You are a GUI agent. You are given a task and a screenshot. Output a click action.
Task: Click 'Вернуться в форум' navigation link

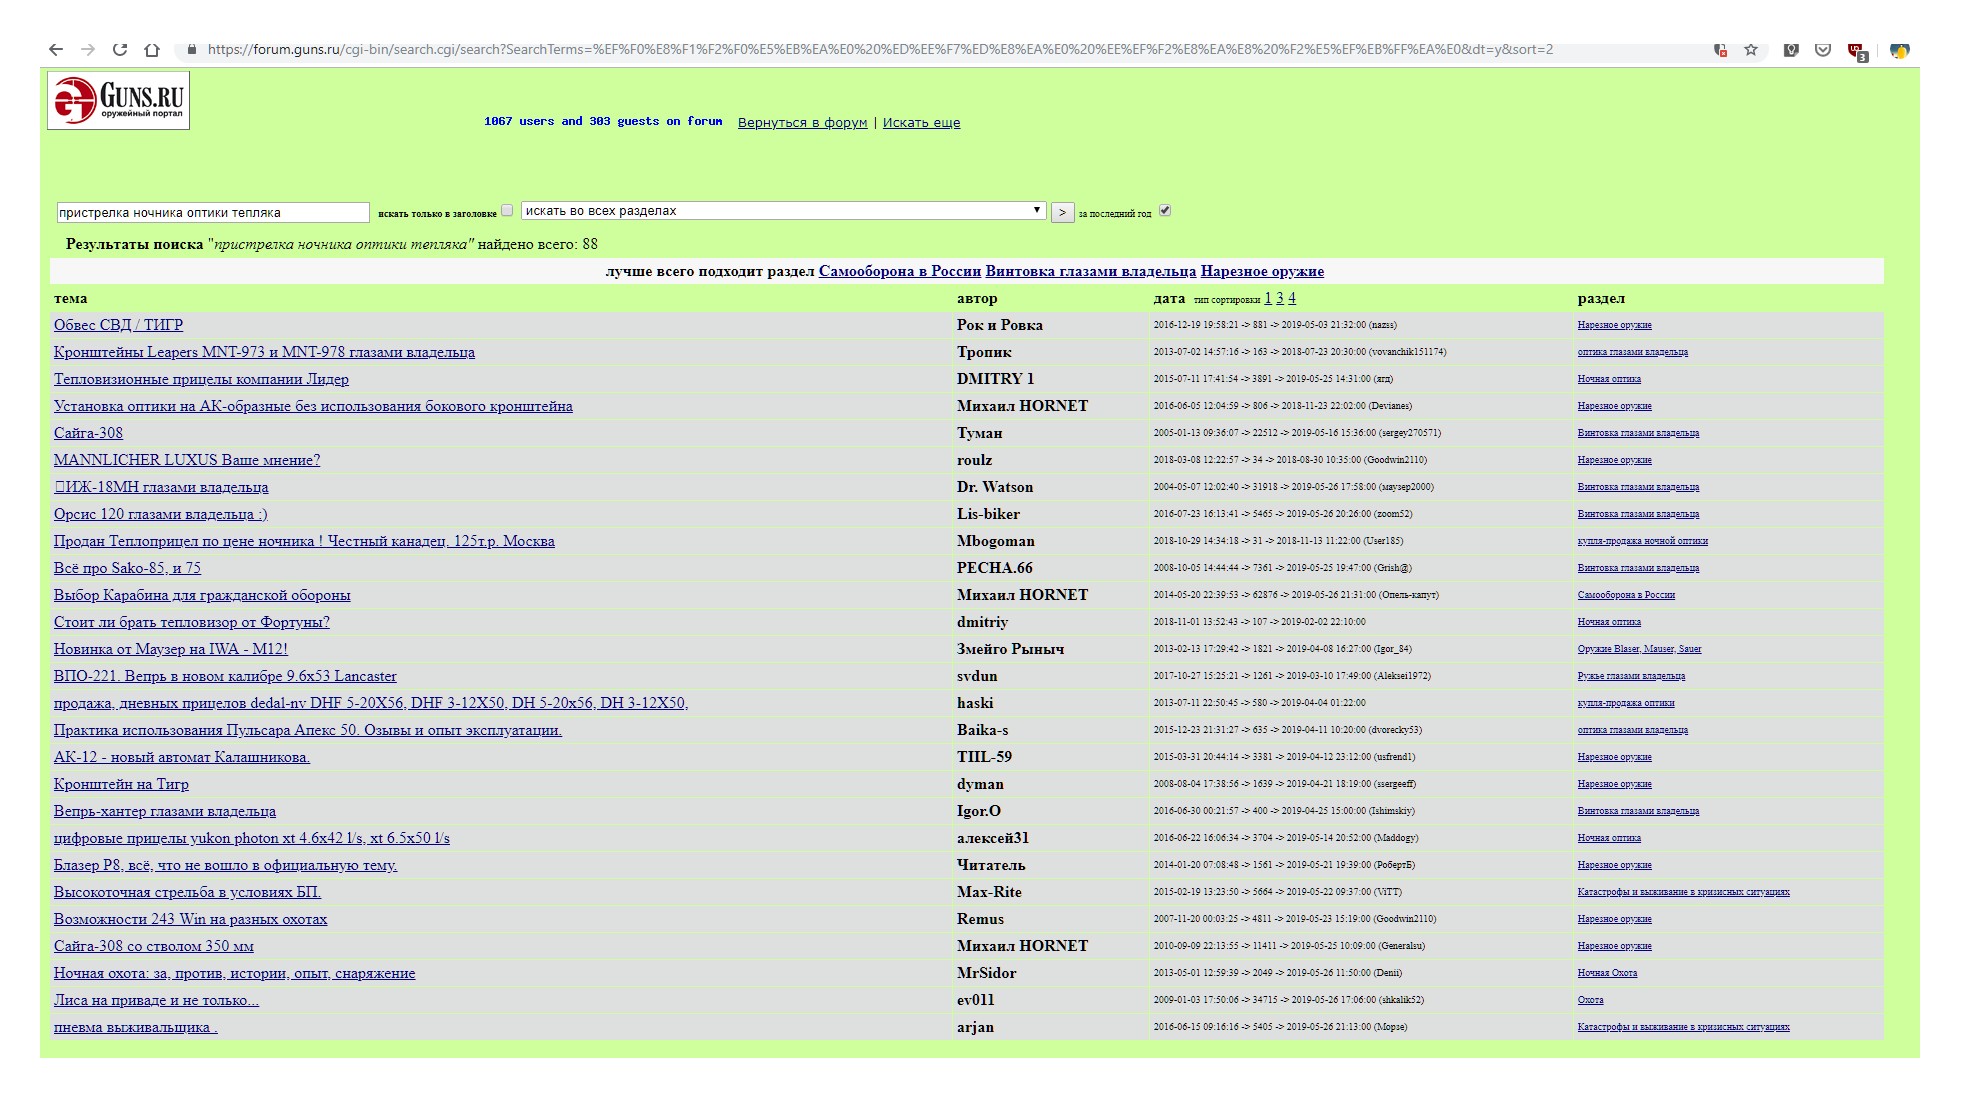tap(802, 123)
